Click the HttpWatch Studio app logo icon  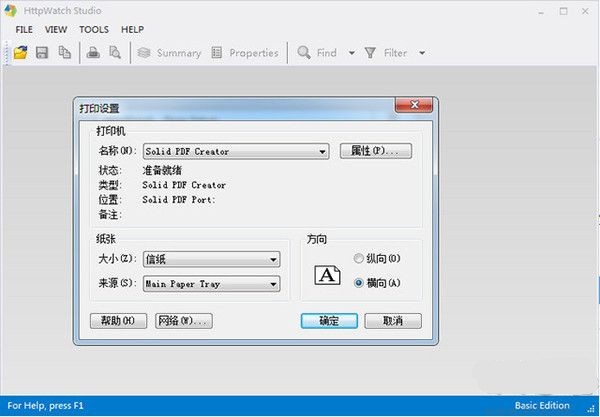(x=10, y=10)
